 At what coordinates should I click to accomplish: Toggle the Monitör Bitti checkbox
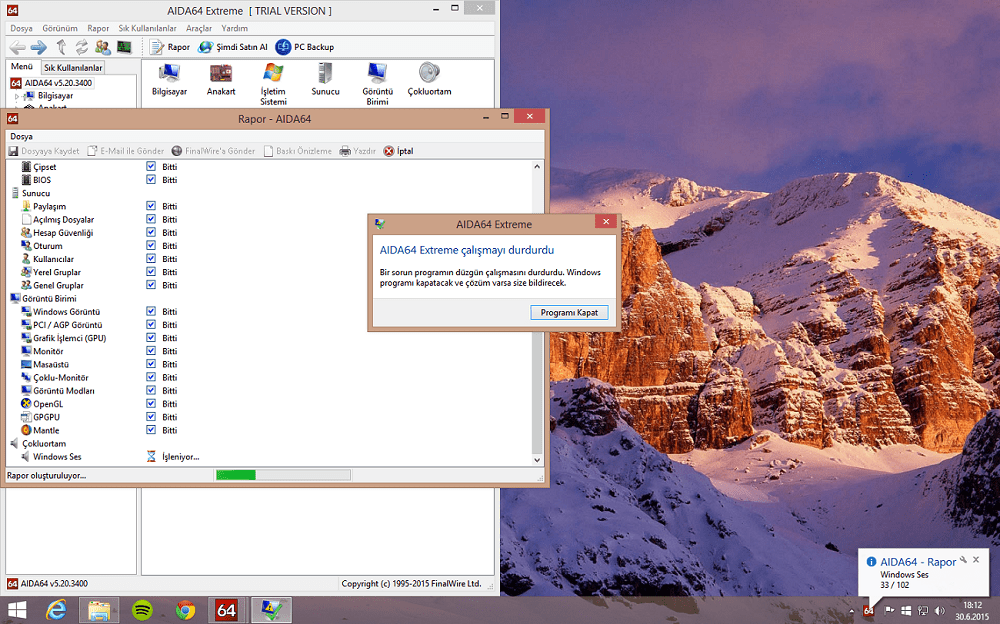click(151, 351)
